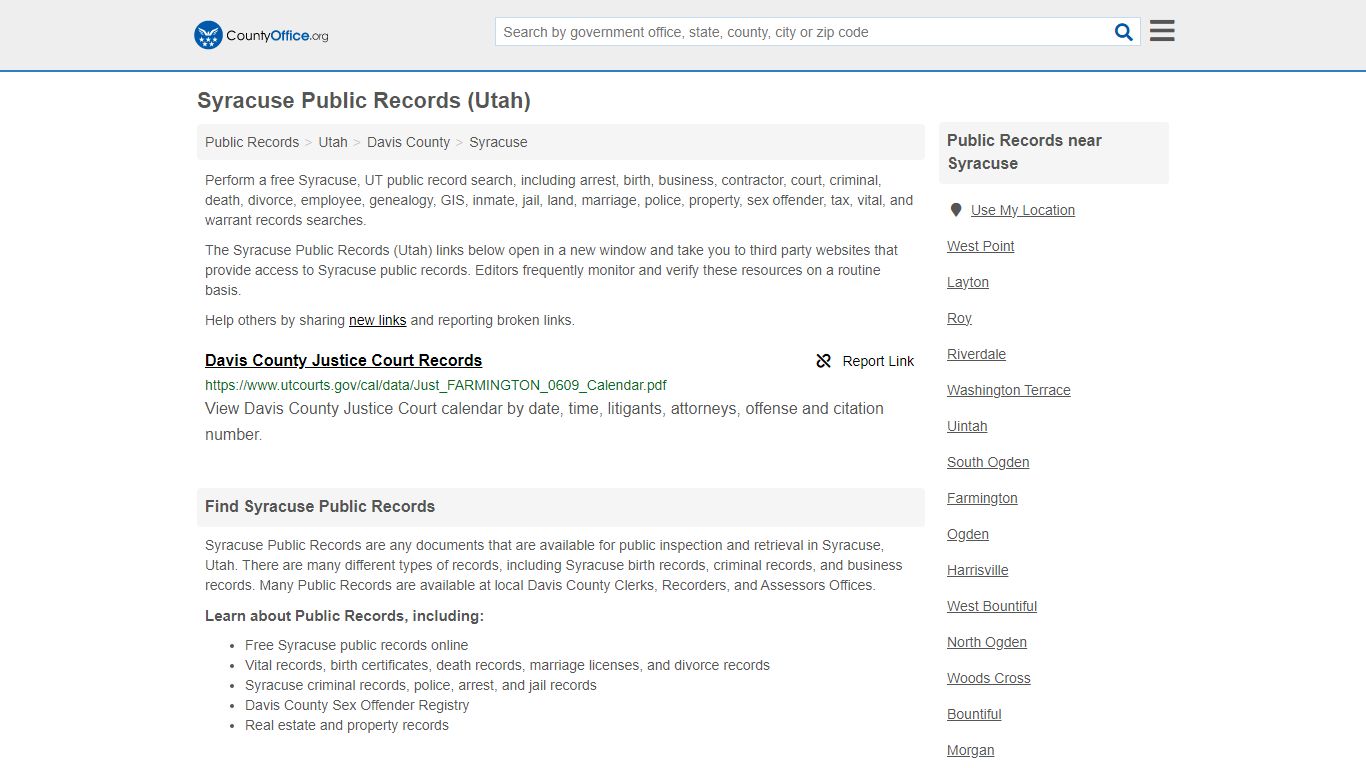Click the broken link report icon
The width and height of the screenshot is (1366, 768).
point(824,361)
